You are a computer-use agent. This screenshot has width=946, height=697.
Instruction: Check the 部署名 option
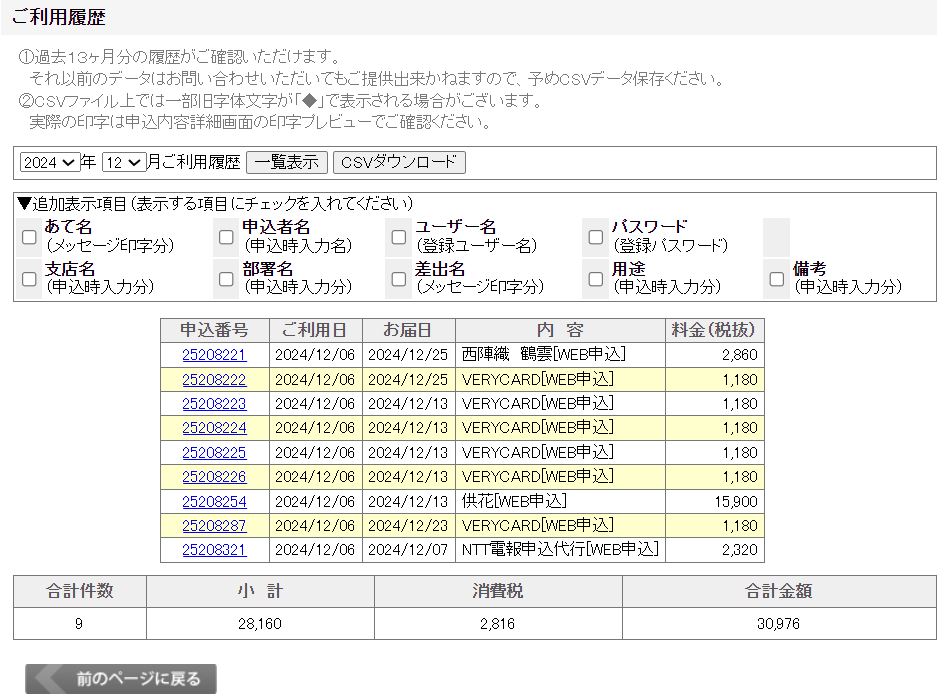pyautogui.click(x=226, y=280)
